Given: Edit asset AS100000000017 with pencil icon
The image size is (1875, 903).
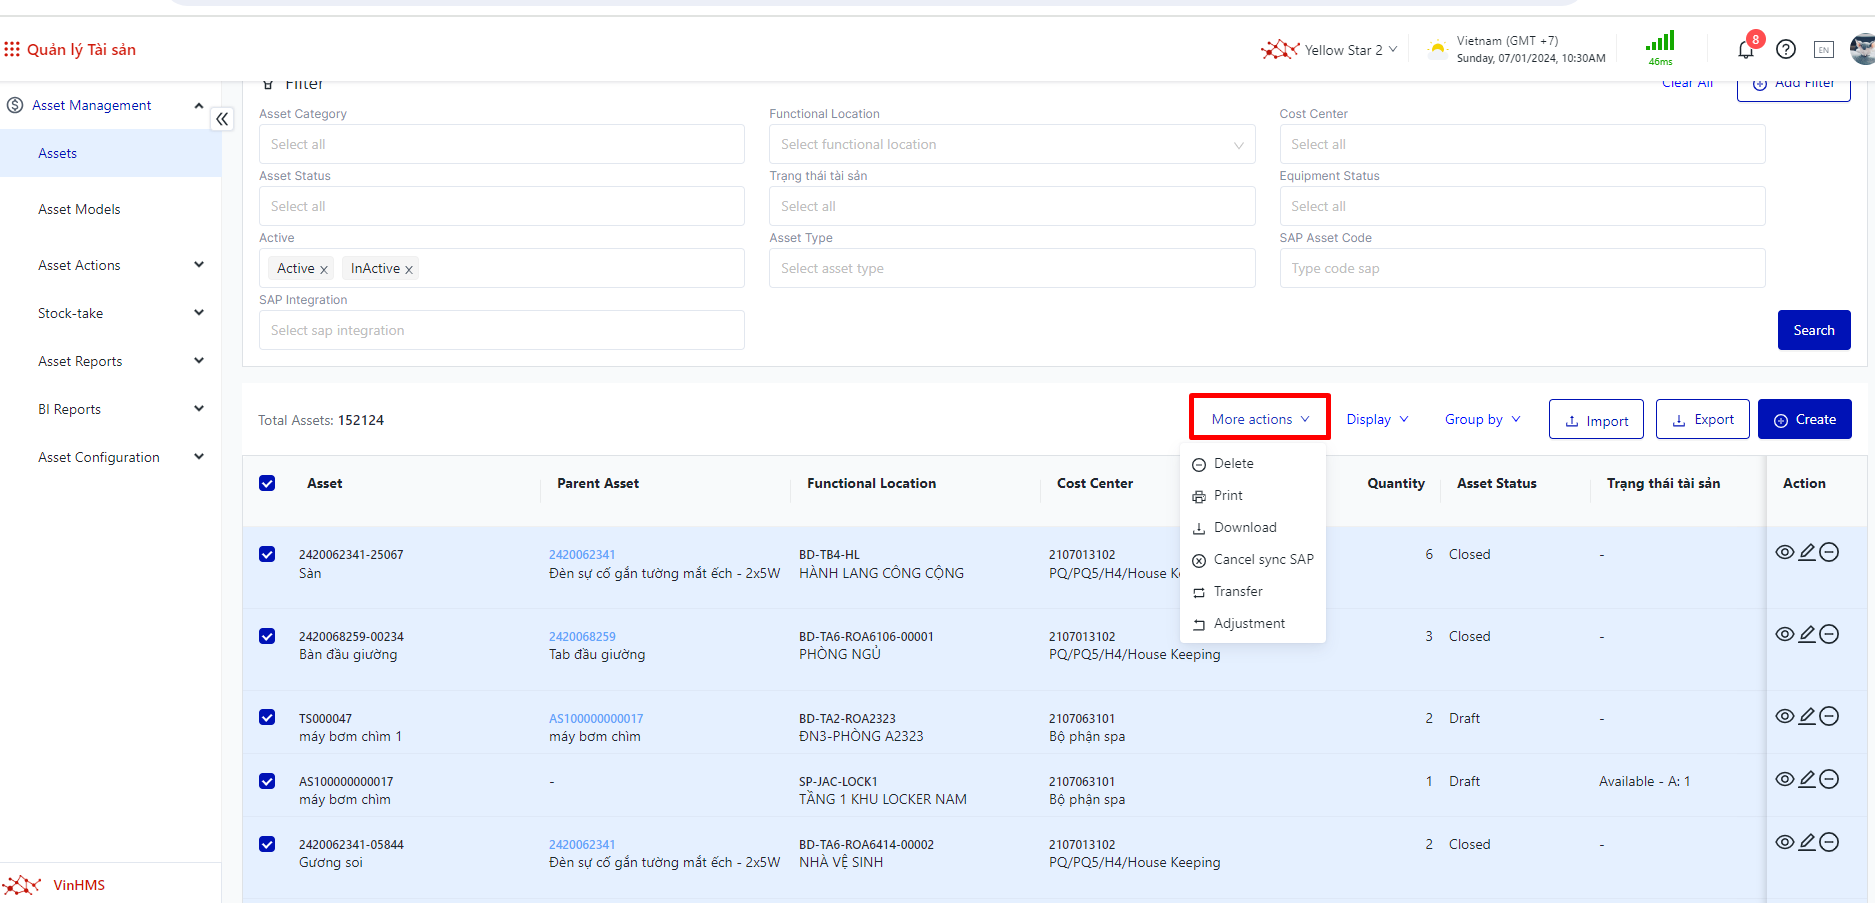Looking at the screenshot, I should click(1807, 779).
